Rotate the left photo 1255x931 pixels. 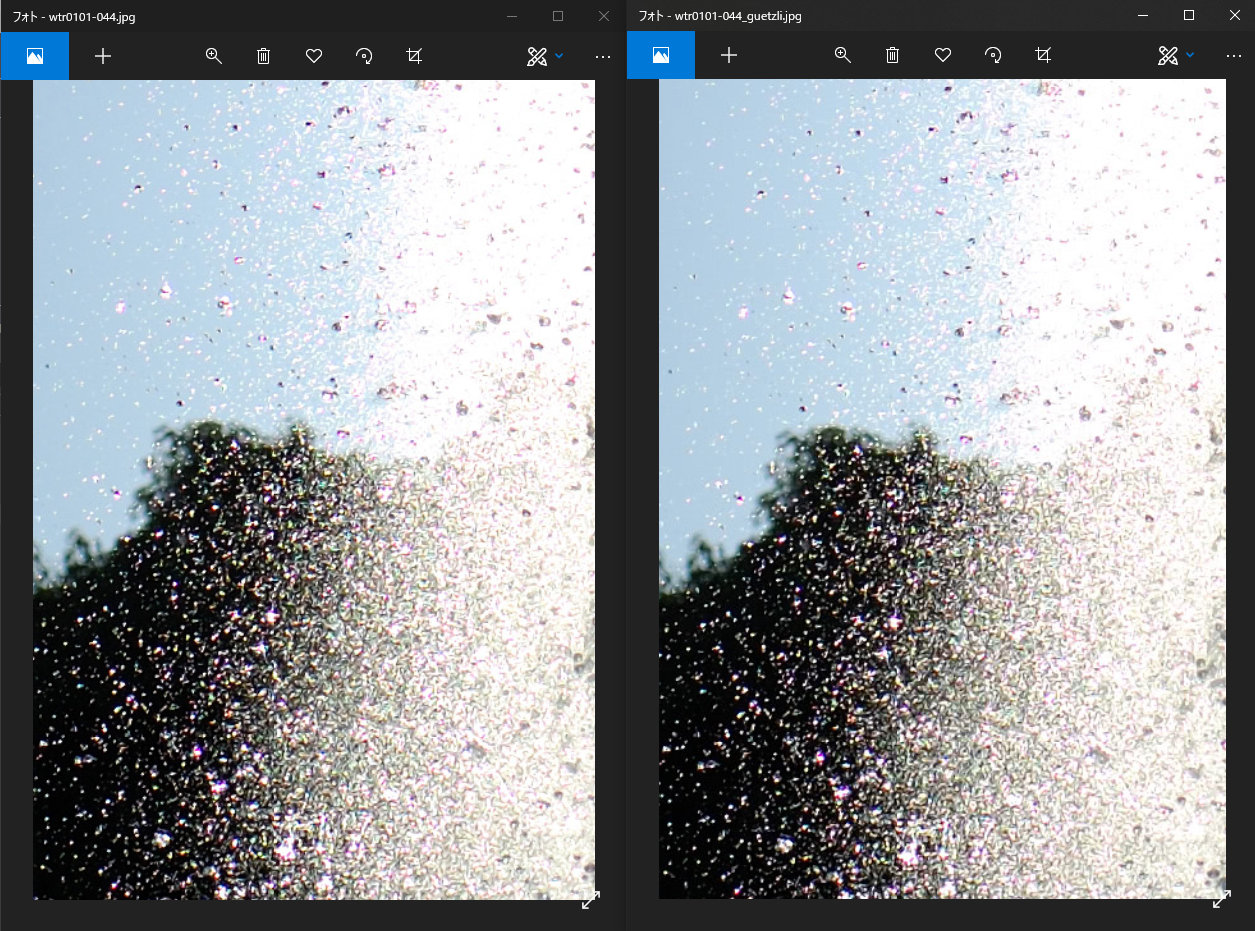point(364,56)
